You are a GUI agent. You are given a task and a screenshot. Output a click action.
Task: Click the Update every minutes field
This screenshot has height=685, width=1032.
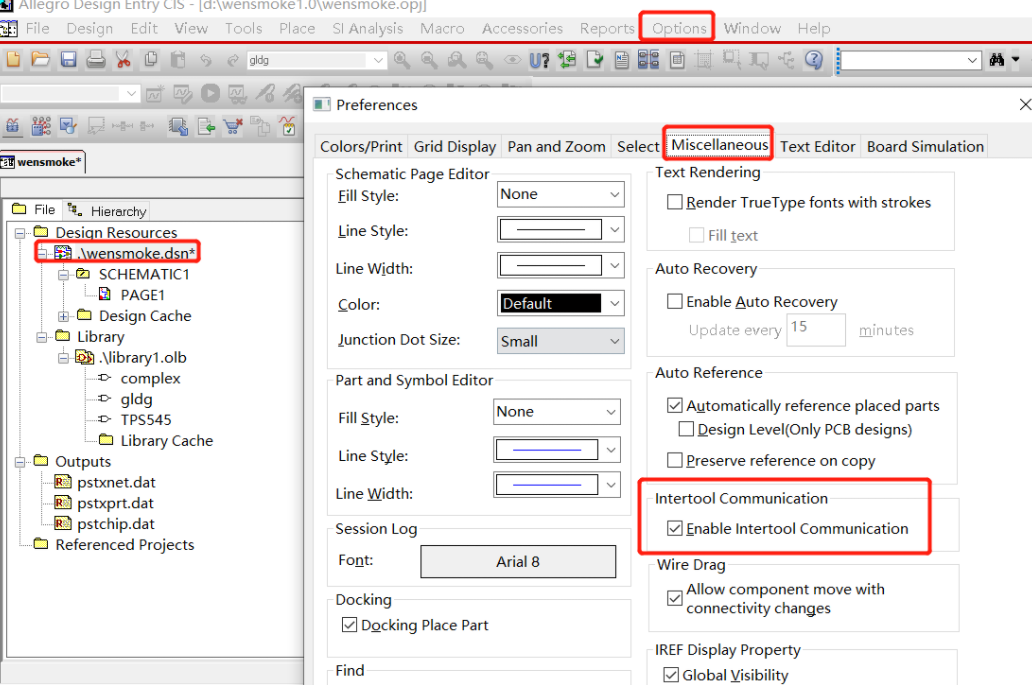[816, 329]
